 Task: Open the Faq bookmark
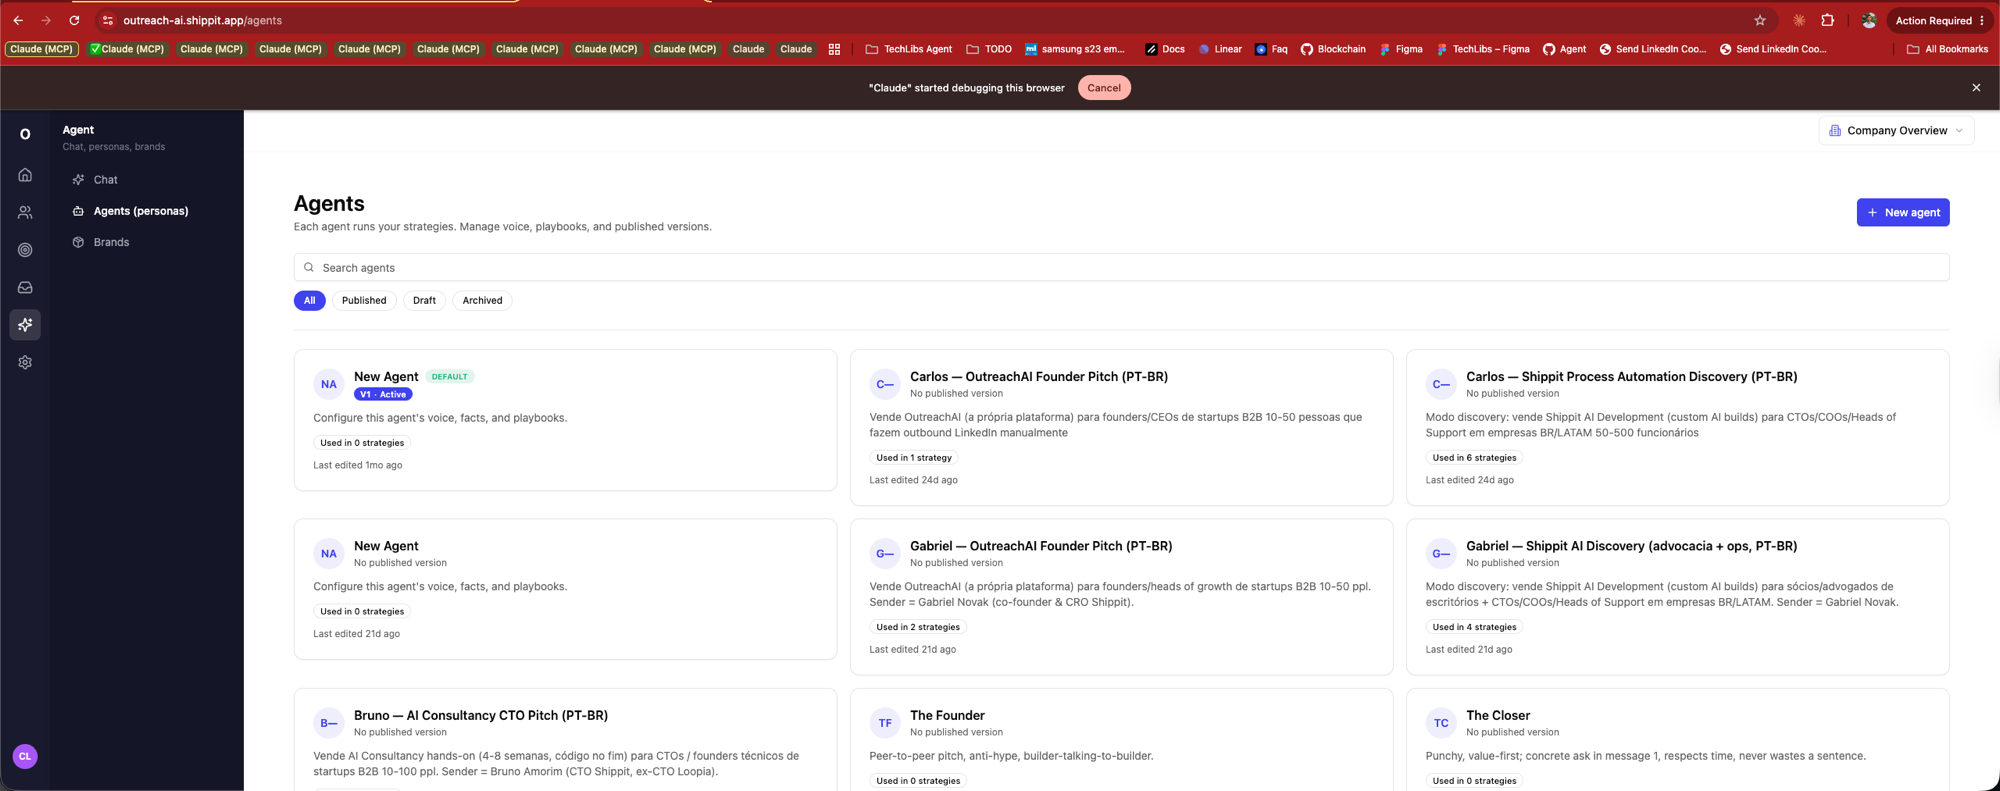[1271, 49]
